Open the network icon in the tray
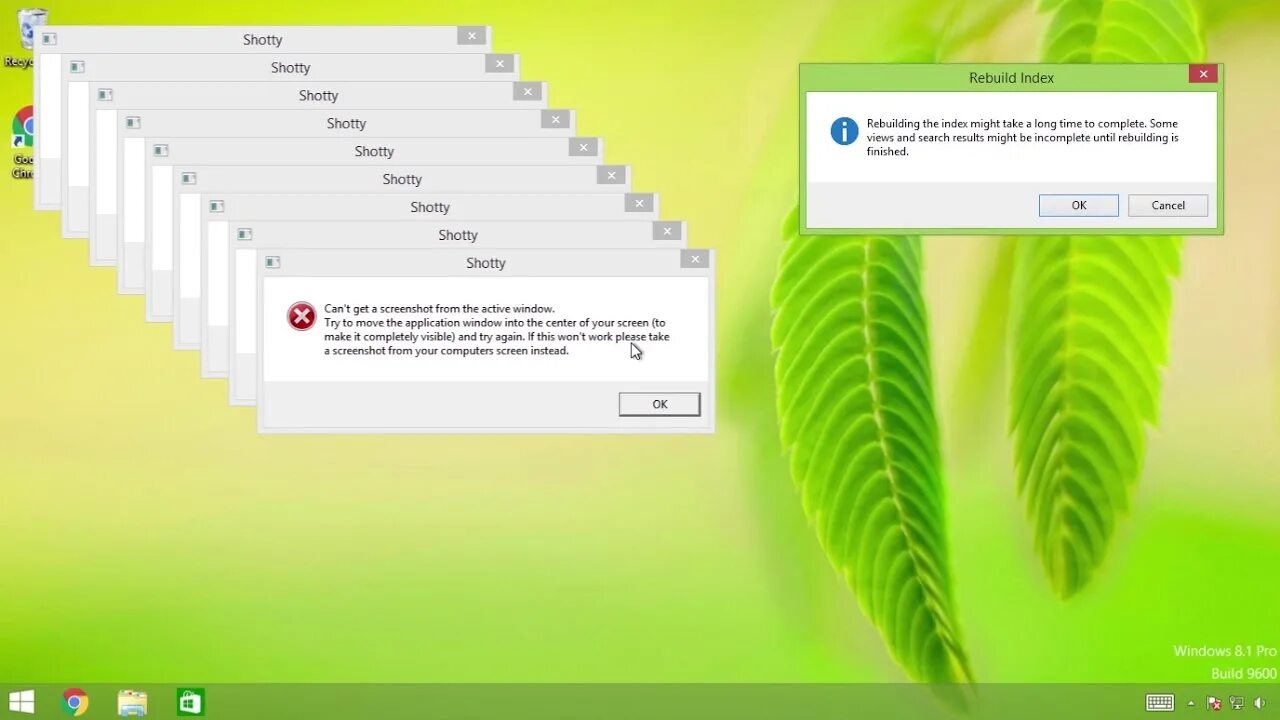This screenshot has height=720, width=1280. click(1236, 703)
